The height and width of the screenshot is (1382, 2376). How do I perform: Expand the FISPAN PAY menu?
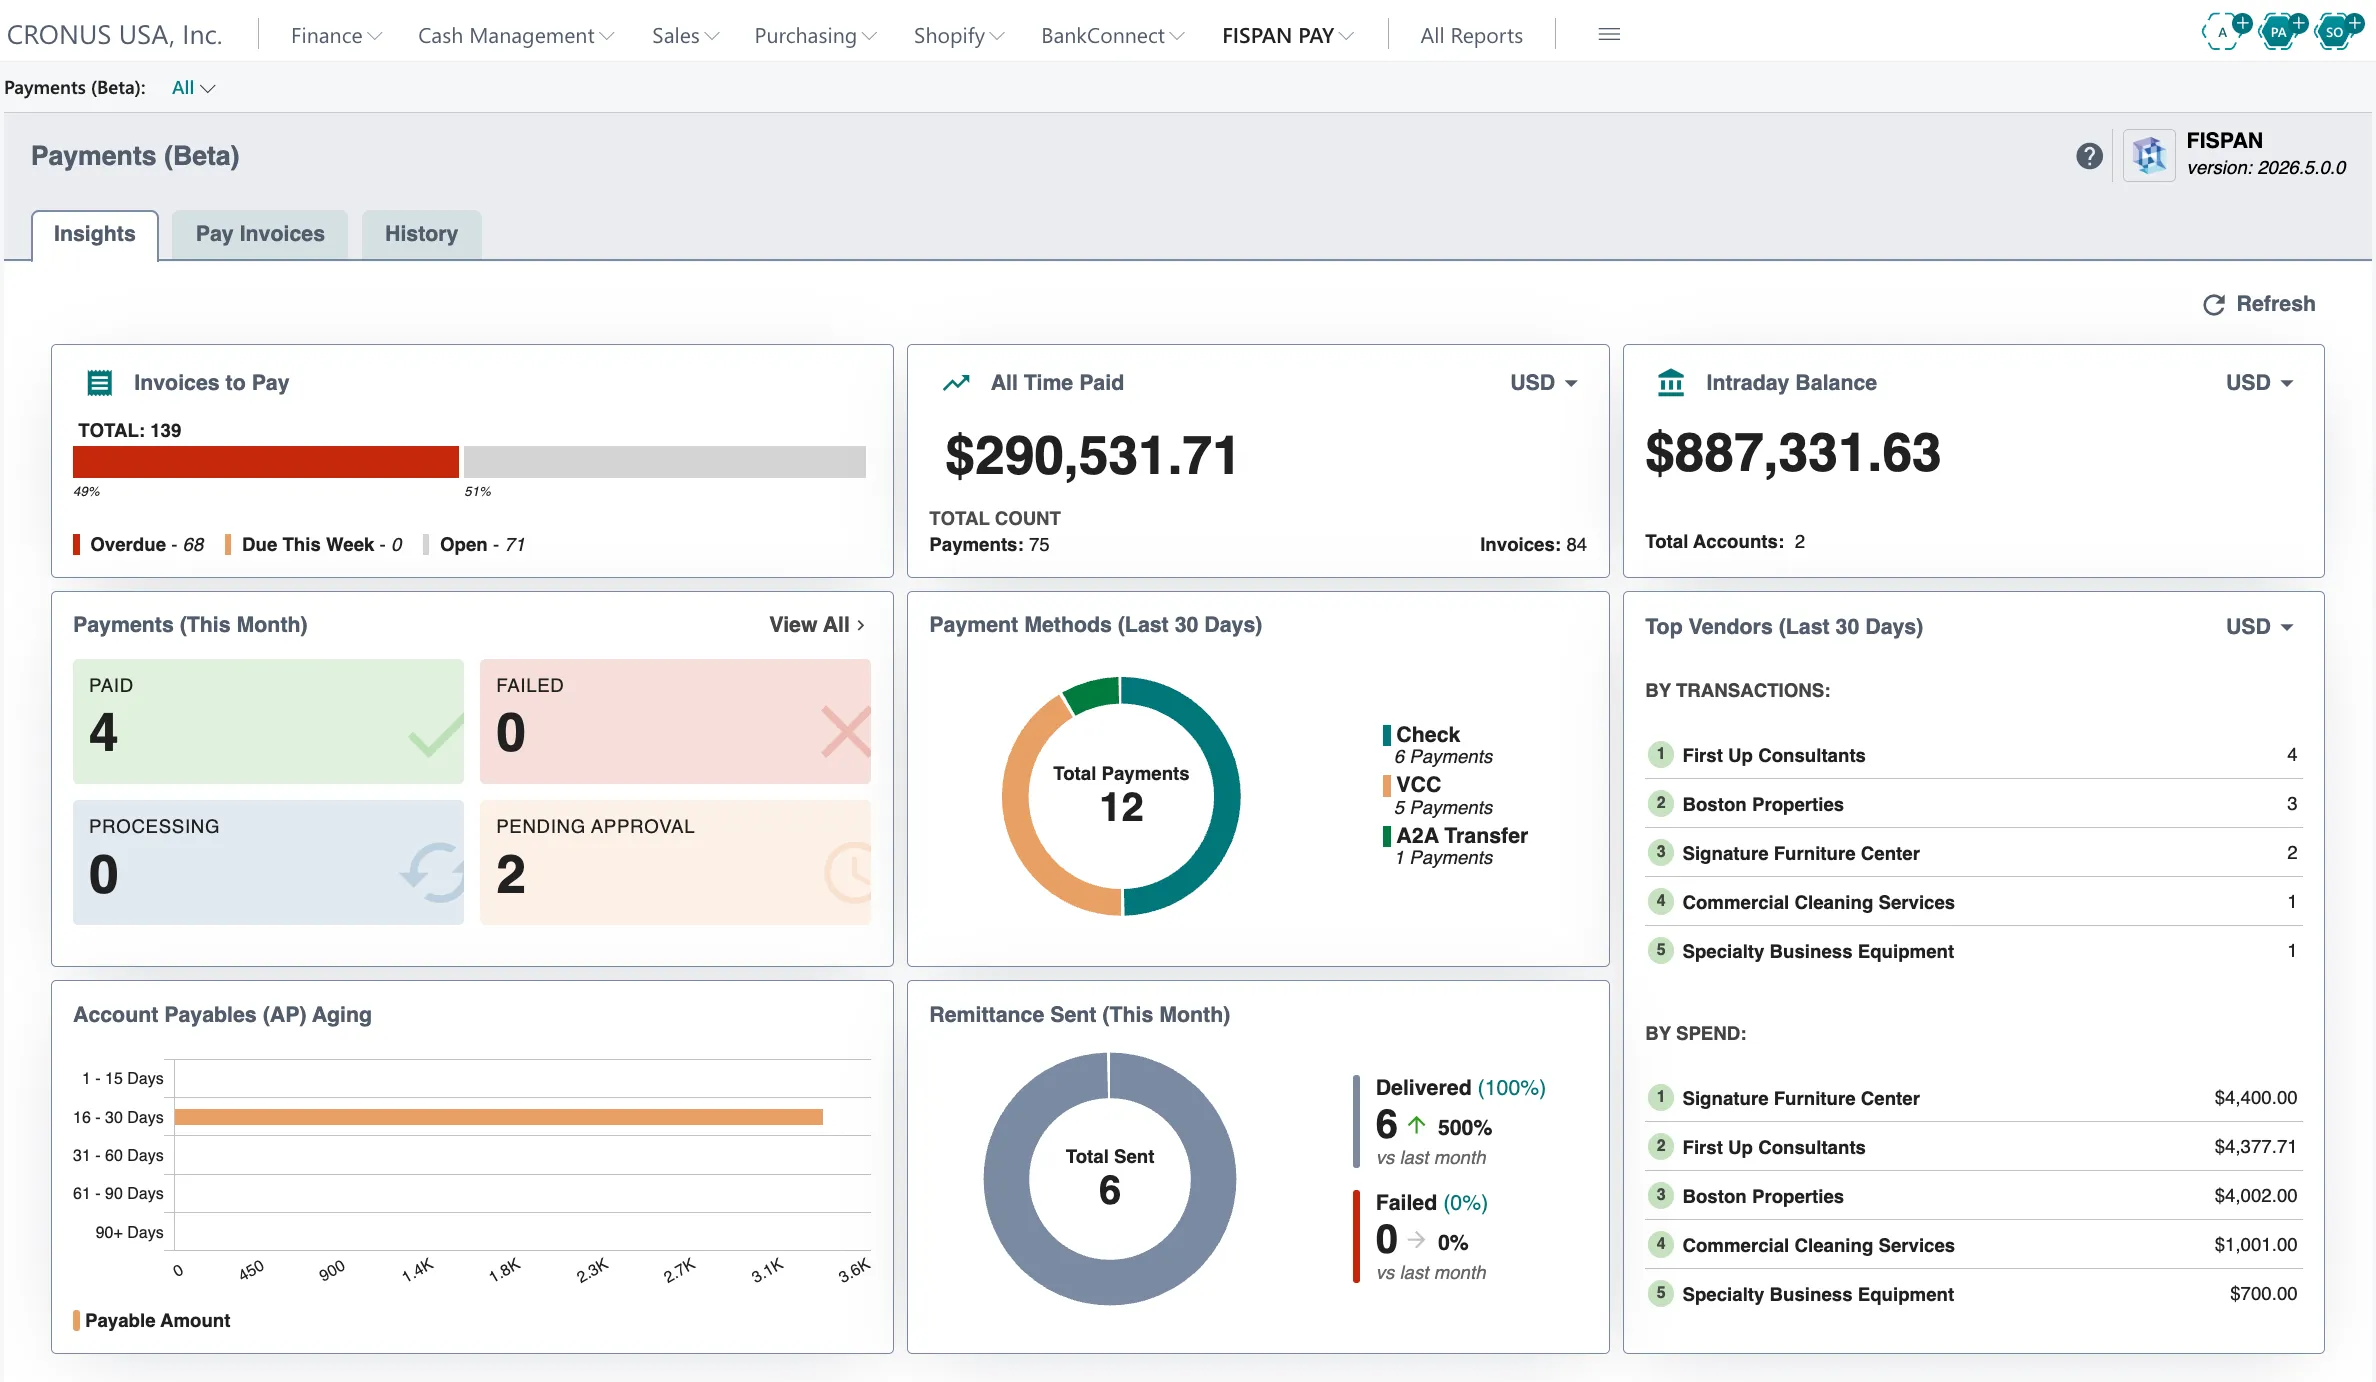coord(1288,36)
